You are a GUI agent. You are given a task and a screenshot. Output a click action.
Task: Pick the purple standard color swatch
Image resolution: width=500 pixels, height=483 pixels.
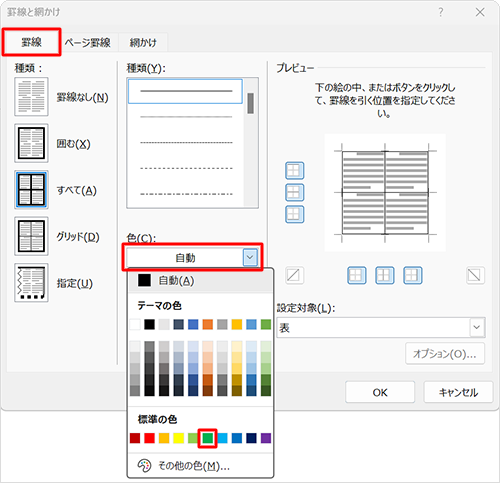pos(266,438)
